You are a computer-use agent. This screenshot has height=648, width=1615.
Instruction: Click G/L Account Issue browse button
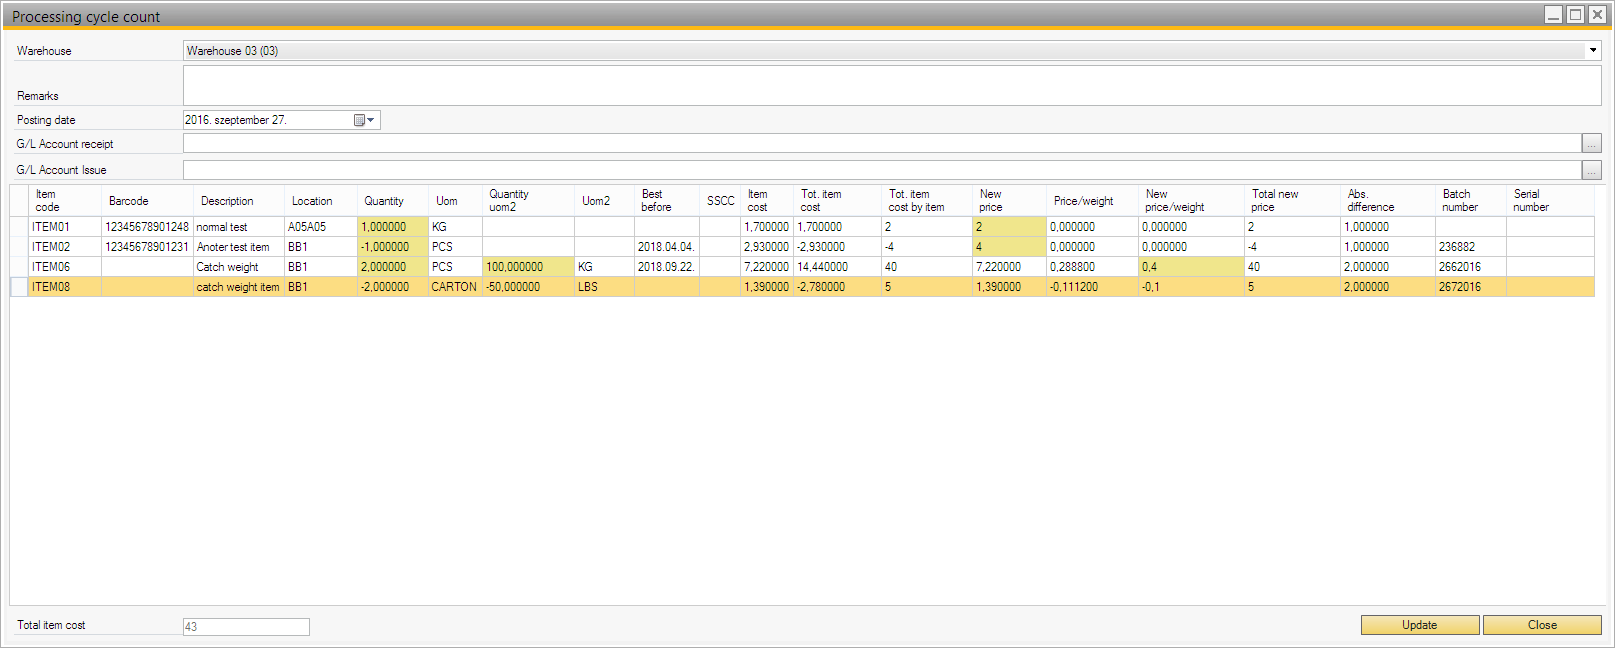tap(1591, 170)
